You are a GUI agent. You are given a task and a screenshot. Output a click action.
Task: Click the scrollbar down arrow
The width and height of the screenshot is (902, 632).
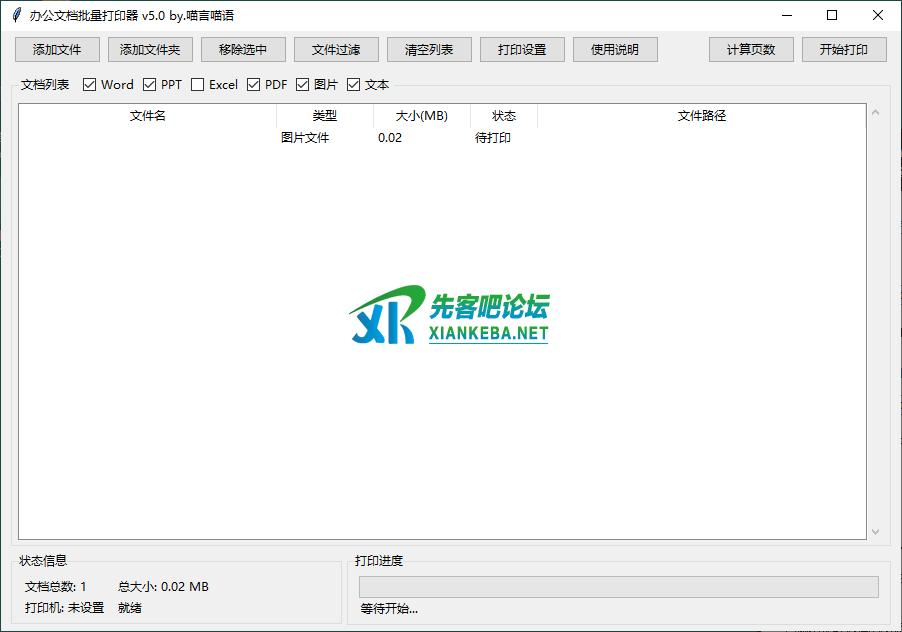click(x=876, y=532)
